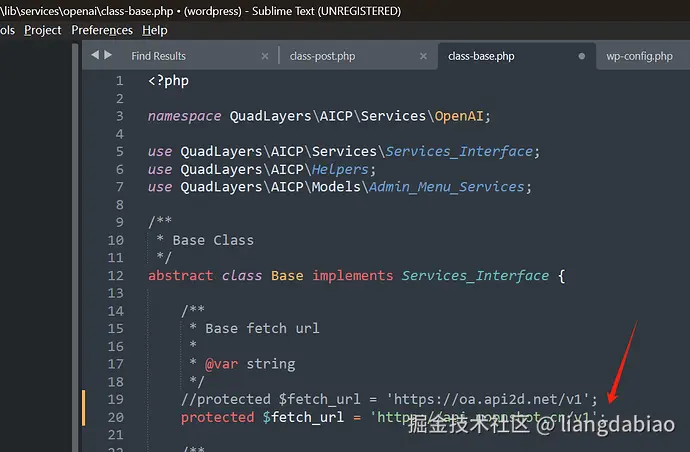
Task: Open the Help menu
Action: click(x=154, y=30)
